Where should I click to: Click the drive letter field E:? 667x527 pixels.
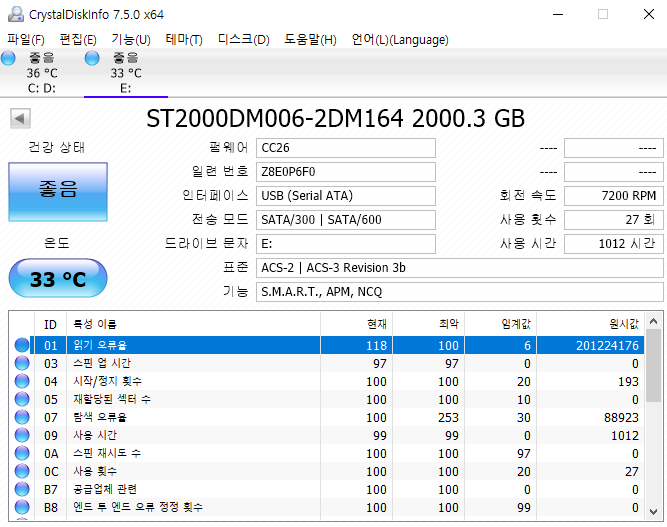pos(346,244)
